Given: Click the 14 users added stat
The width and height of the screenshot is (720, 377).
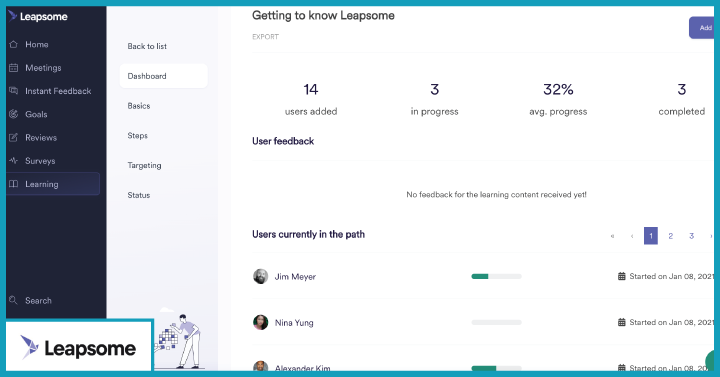Looking at the screenshot, I should coord(311,99).
